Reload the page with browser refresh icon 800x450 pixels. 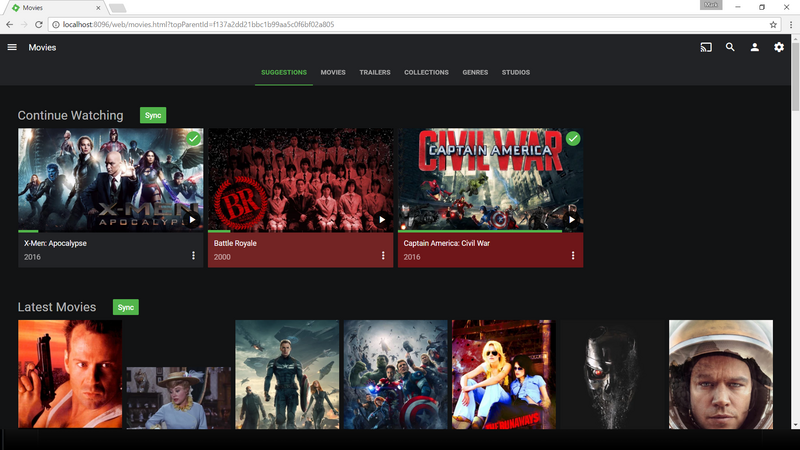coord(39,24)
